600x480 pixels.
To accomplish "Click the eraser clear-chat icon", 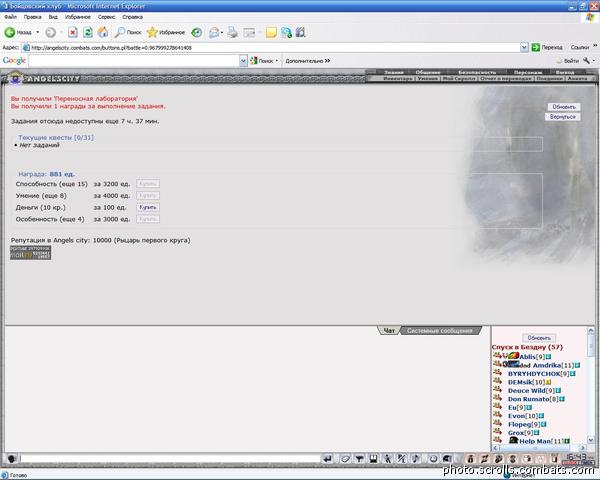I will click(x=345, y=458).
